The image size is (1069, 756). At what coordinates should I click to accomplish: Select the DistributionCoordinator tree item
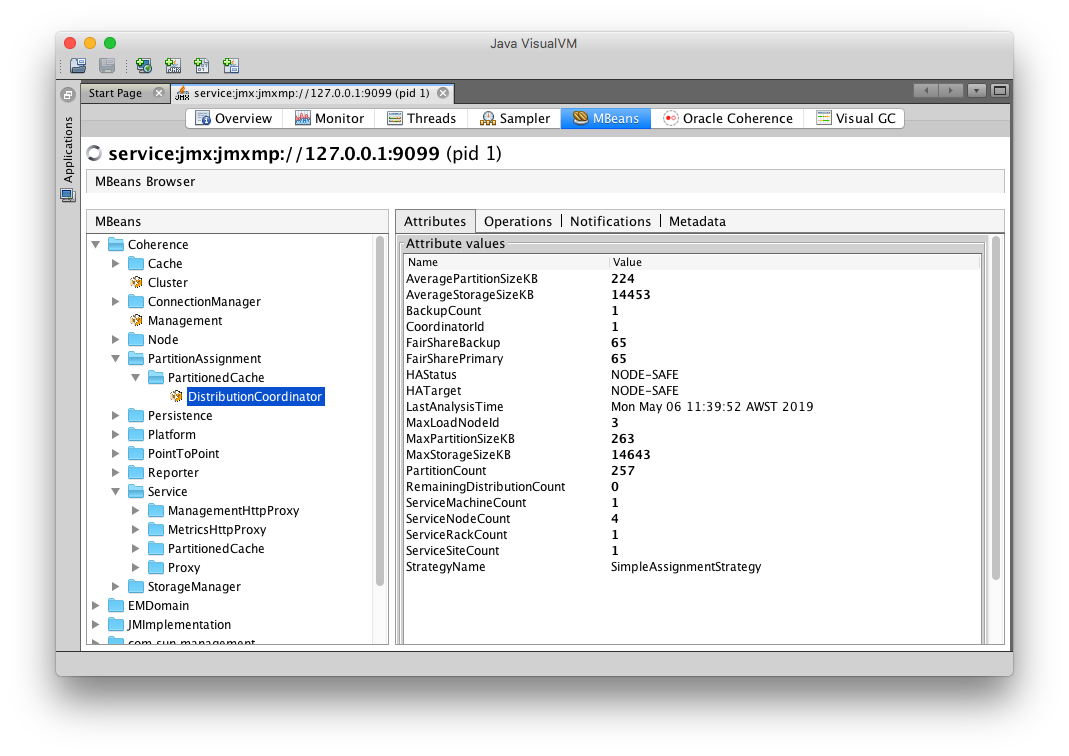[x=255, y=397]
